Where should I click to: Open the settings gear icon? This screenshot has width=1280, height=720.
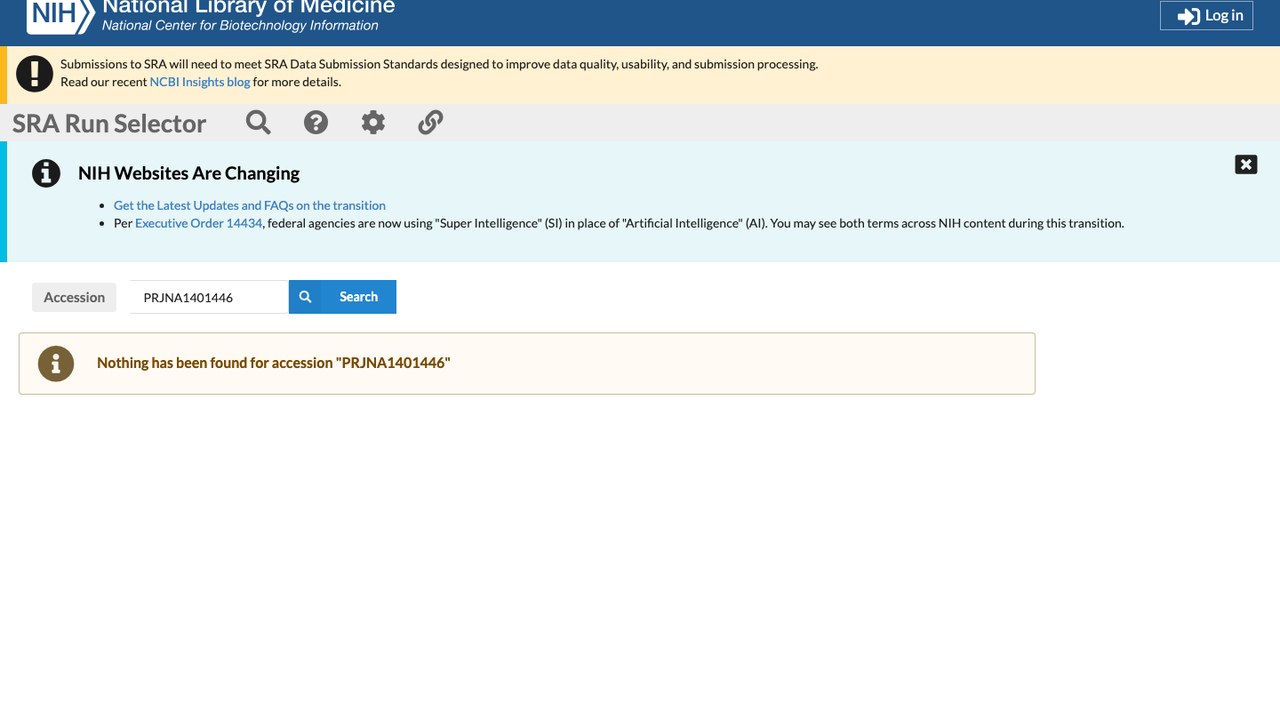click(x=373, y=122)
